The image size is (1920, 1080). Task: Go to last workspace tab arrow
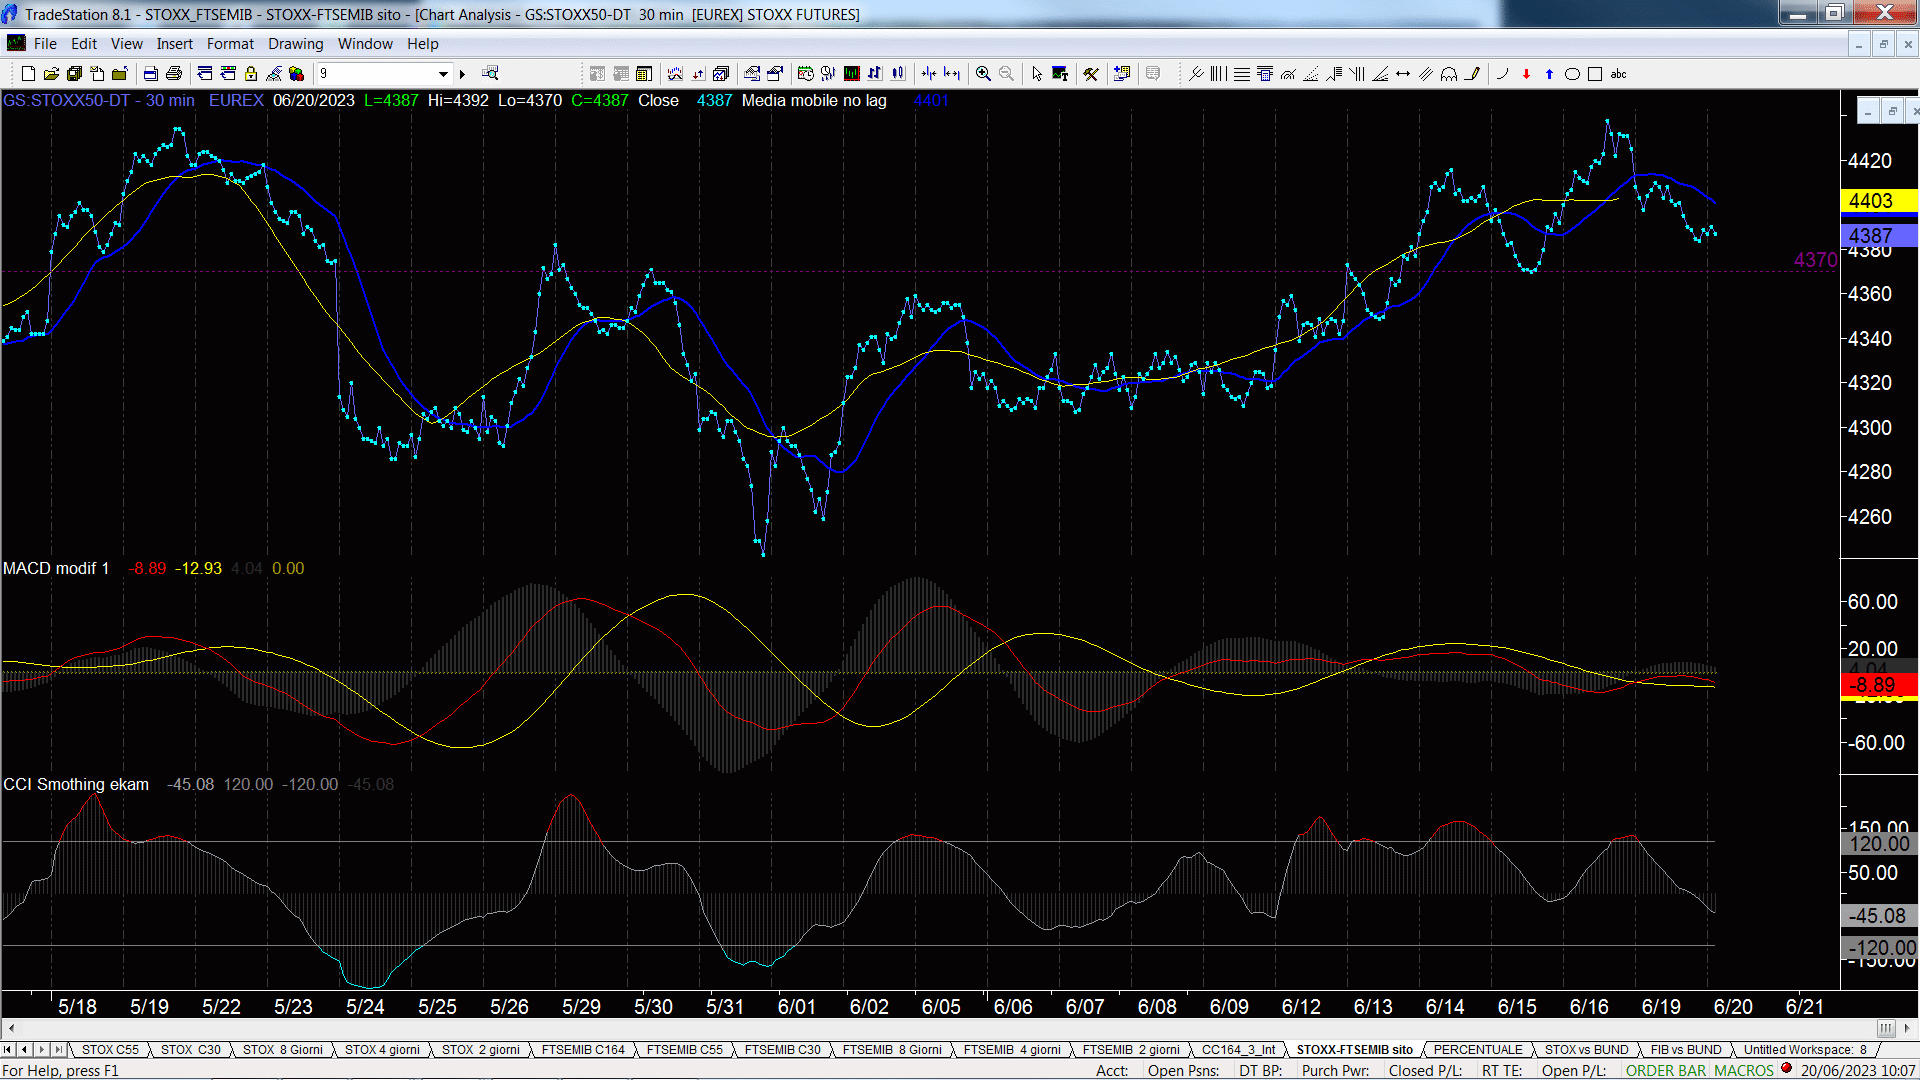[59, 1050]
